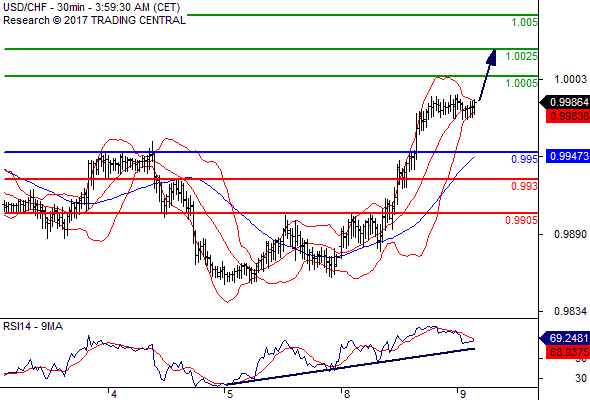Click the red 0.9905 support label

(521, 220)
